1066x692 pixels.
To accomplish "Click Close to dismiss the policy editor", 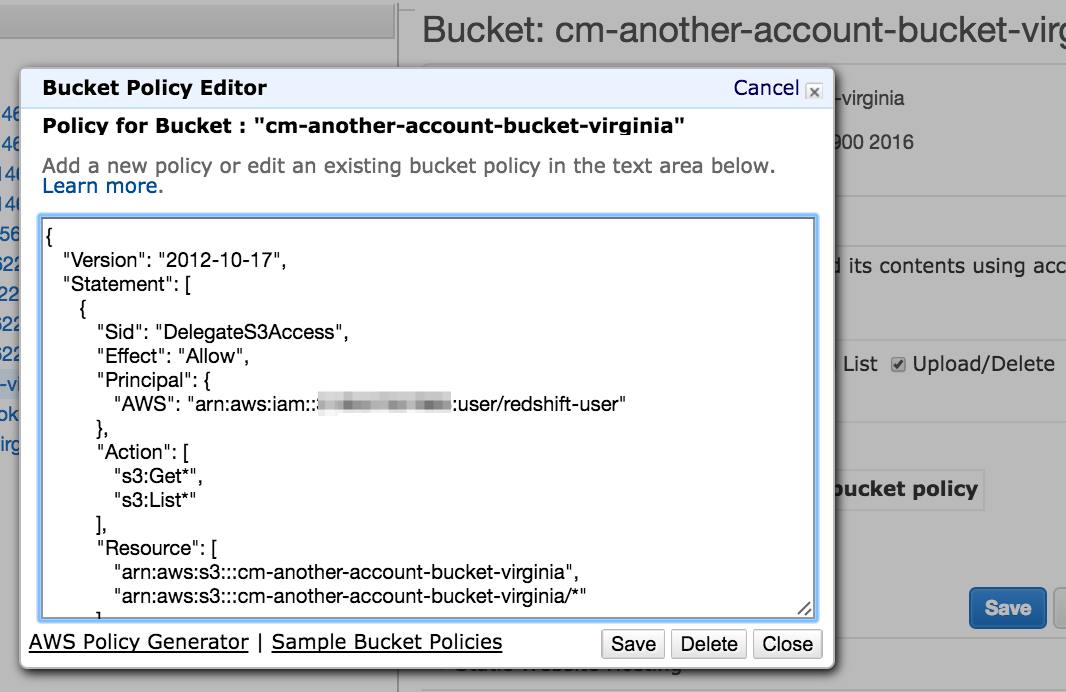I will (784, 643).
